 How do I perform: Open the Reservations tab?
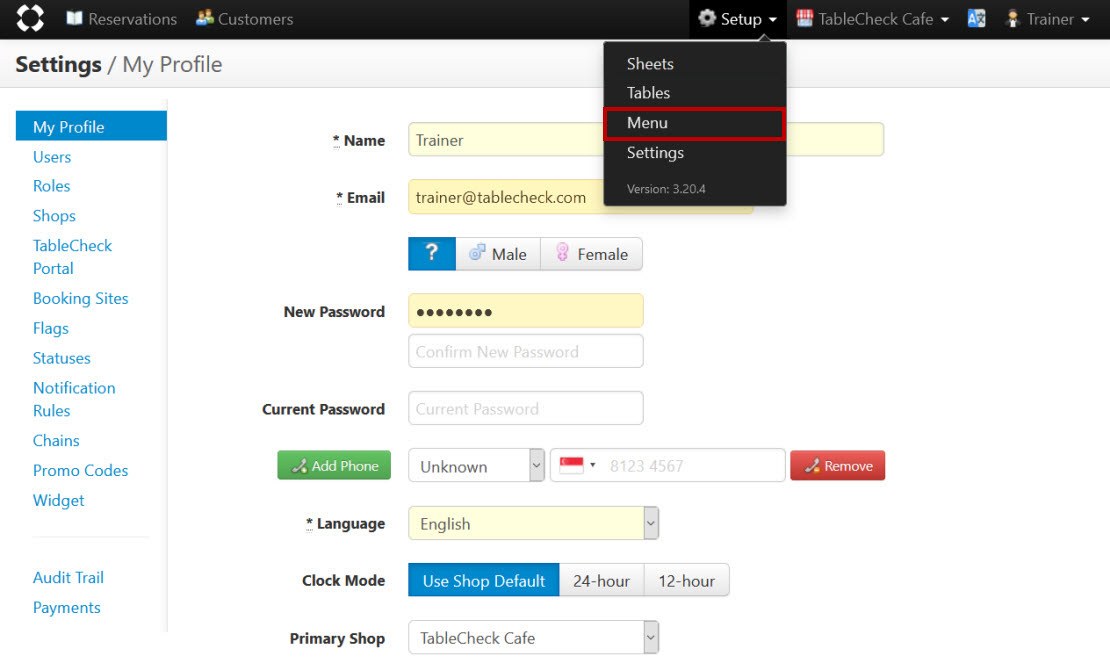pos(122,19)
